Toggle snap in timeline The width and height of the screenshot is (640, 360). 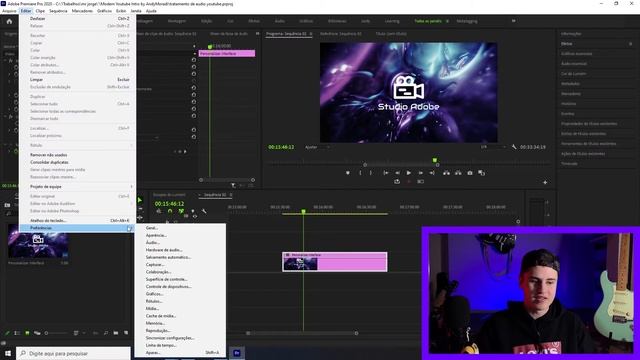coord(170,211)
